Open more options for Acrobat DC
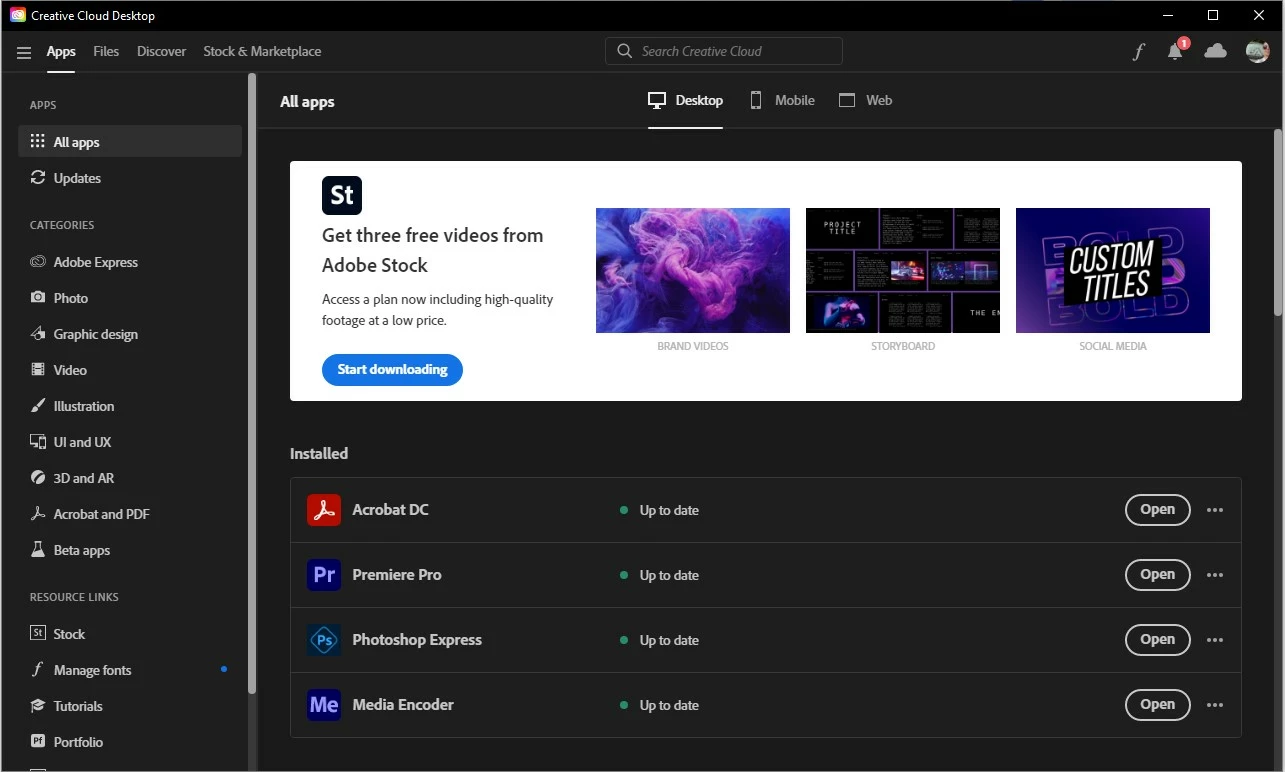Screen dimensions: 1285x772 tap(1215, 510)
